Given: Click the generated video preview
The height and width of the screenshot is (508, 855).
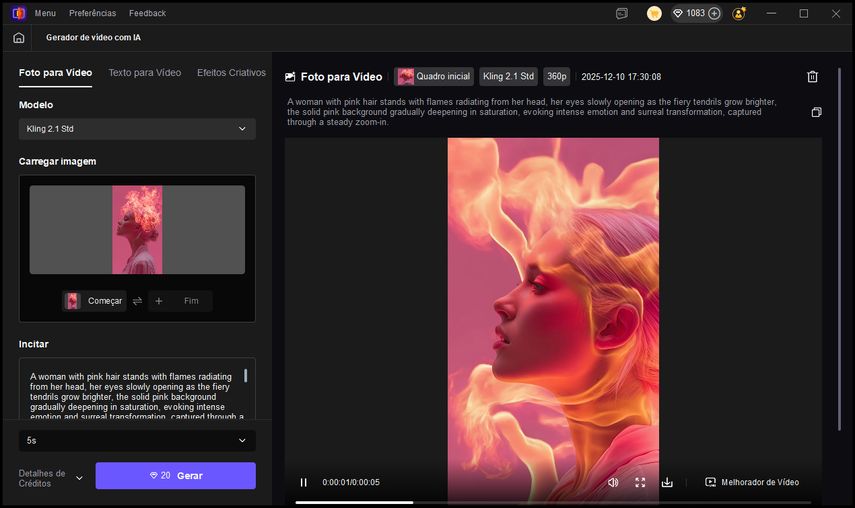Looking at the screenshot, I should pos(553,319).
